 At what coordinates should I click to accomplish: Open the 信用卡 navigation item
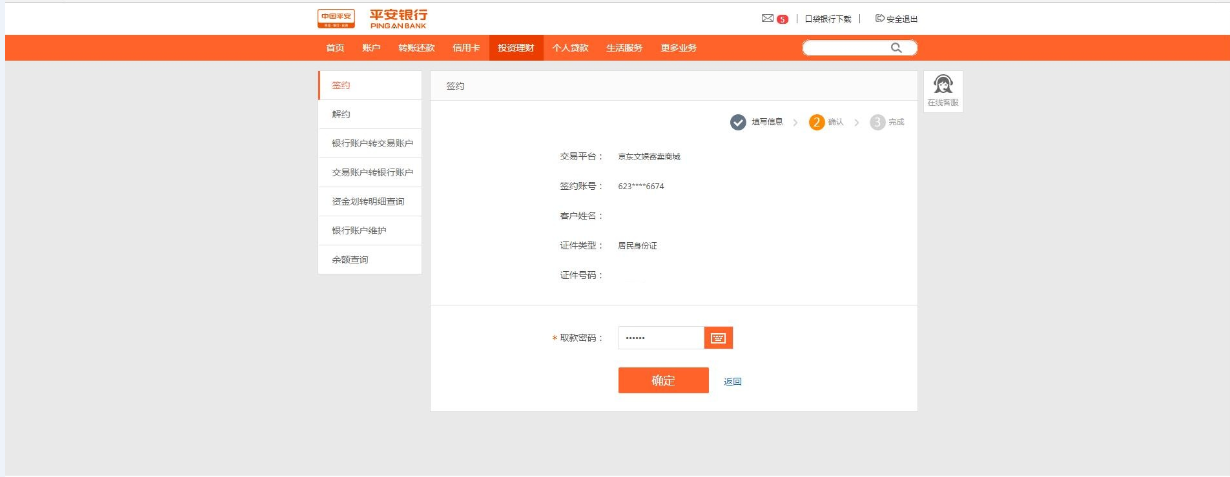tap(466, 48)
